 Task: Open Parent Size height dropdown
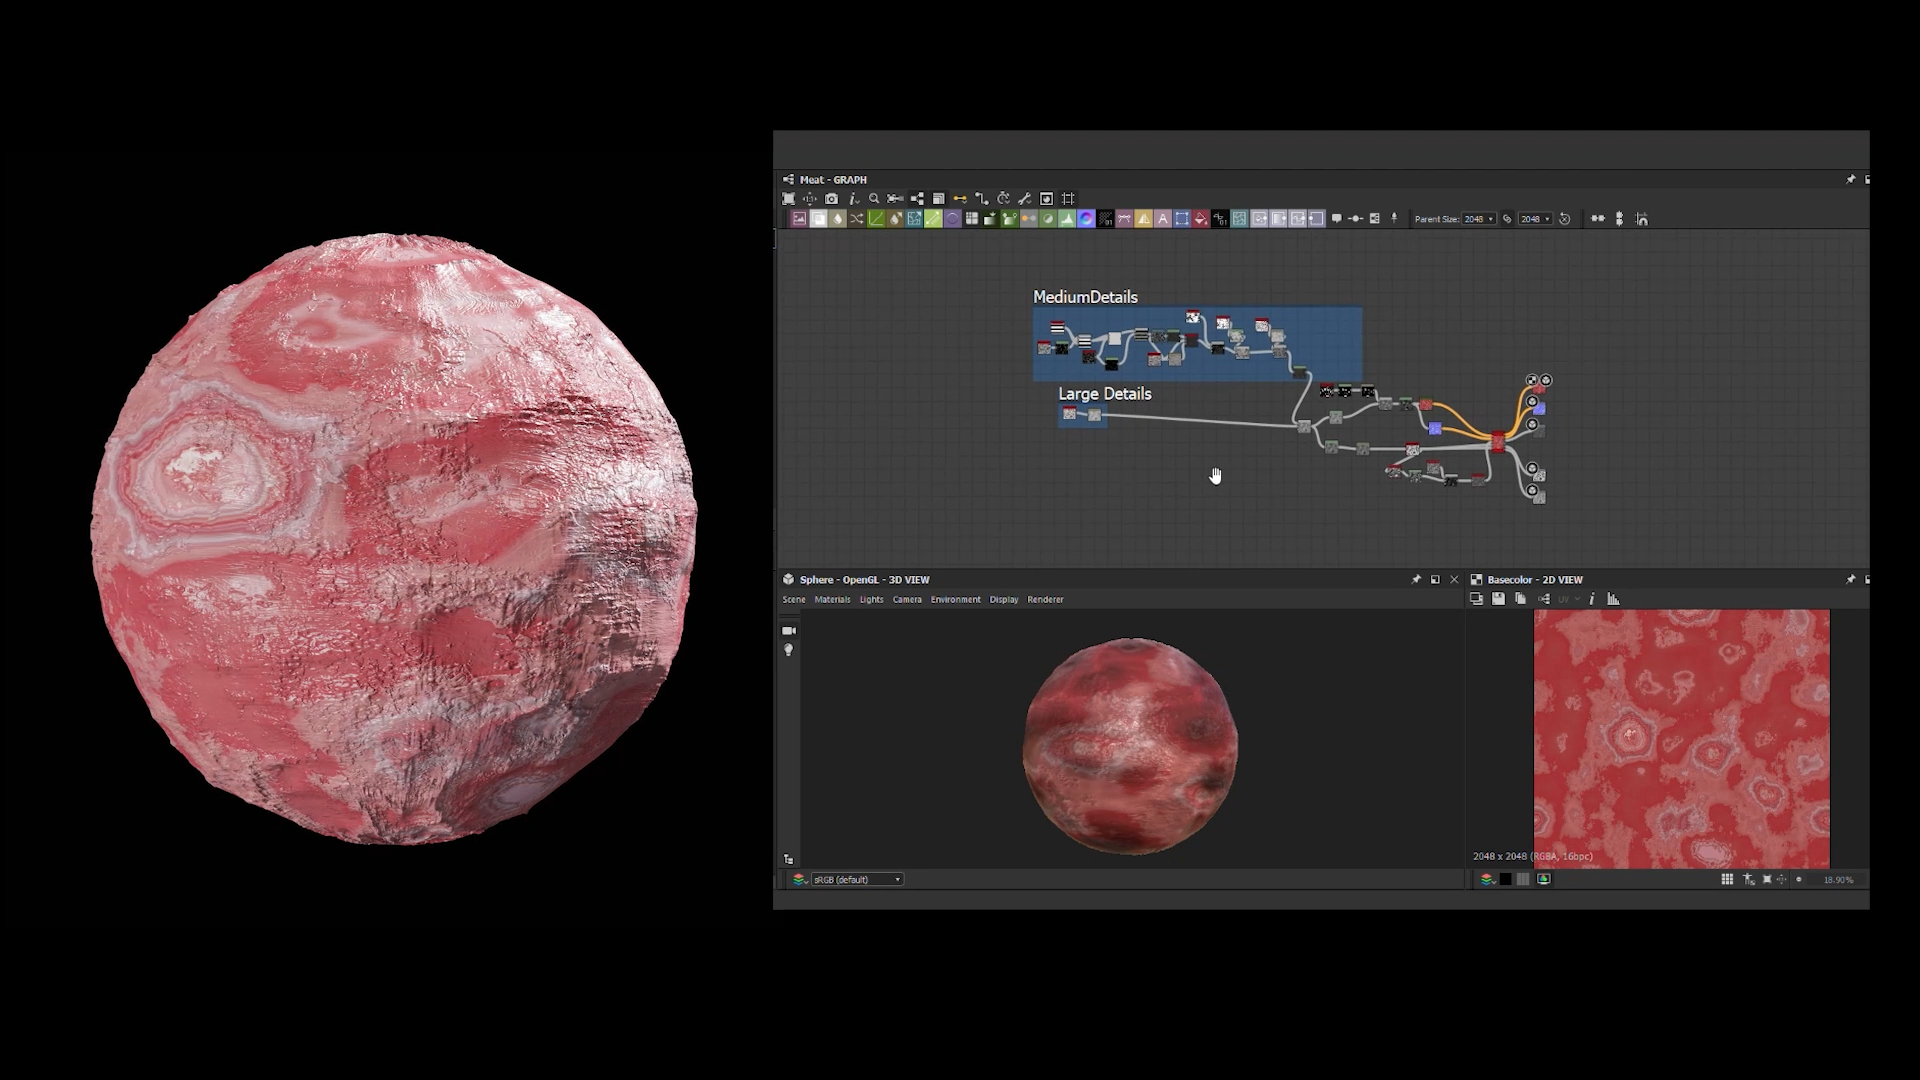pyautogui.click(x=1535, y=219)
